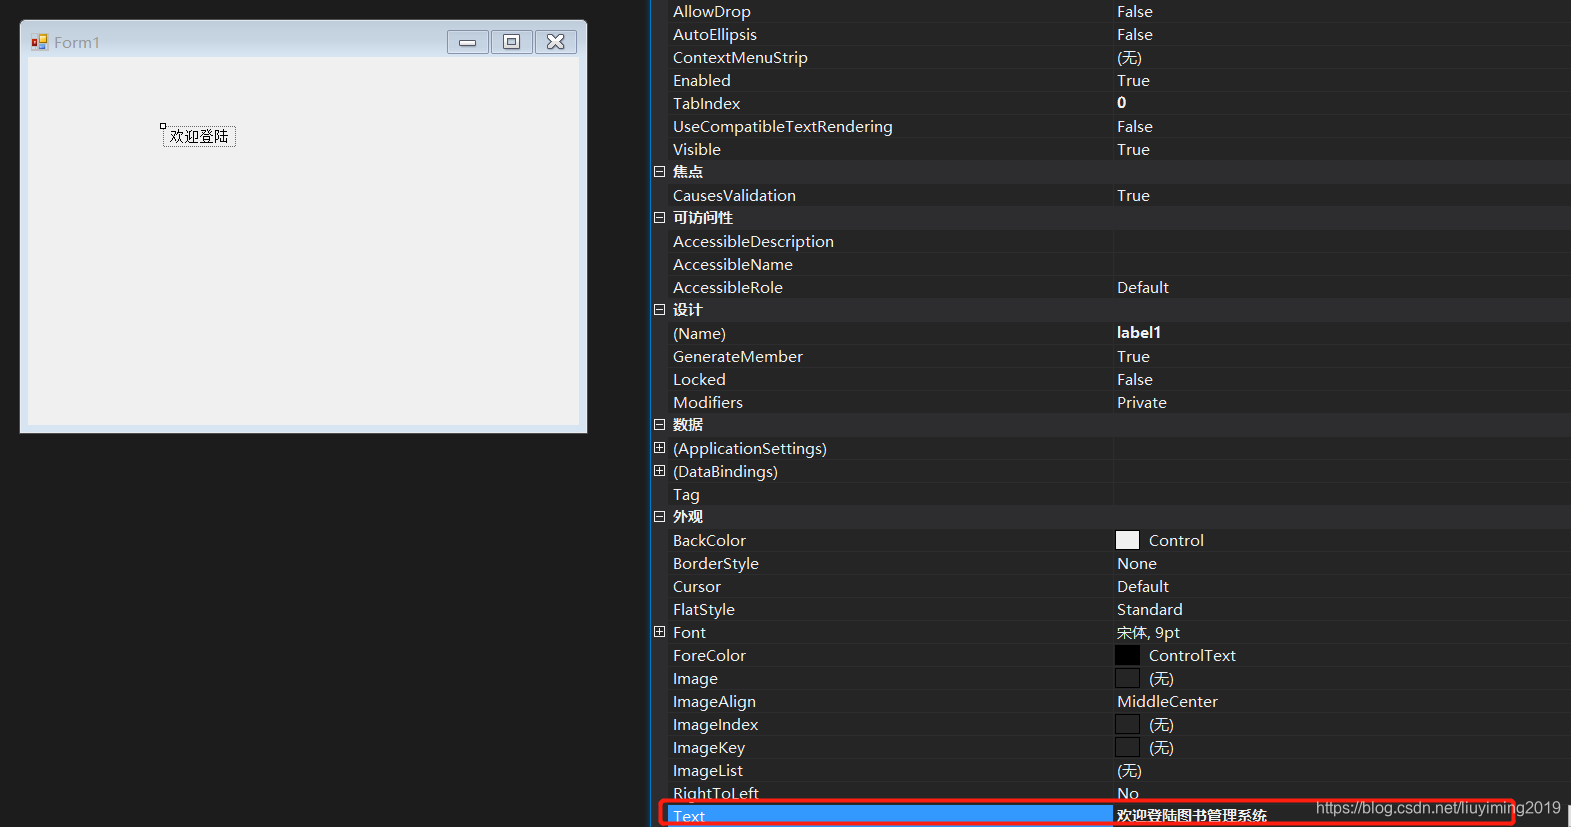Viewport: 1571px width, 827px height.
Task: Expand the Font property
Action: click(659, 632)
